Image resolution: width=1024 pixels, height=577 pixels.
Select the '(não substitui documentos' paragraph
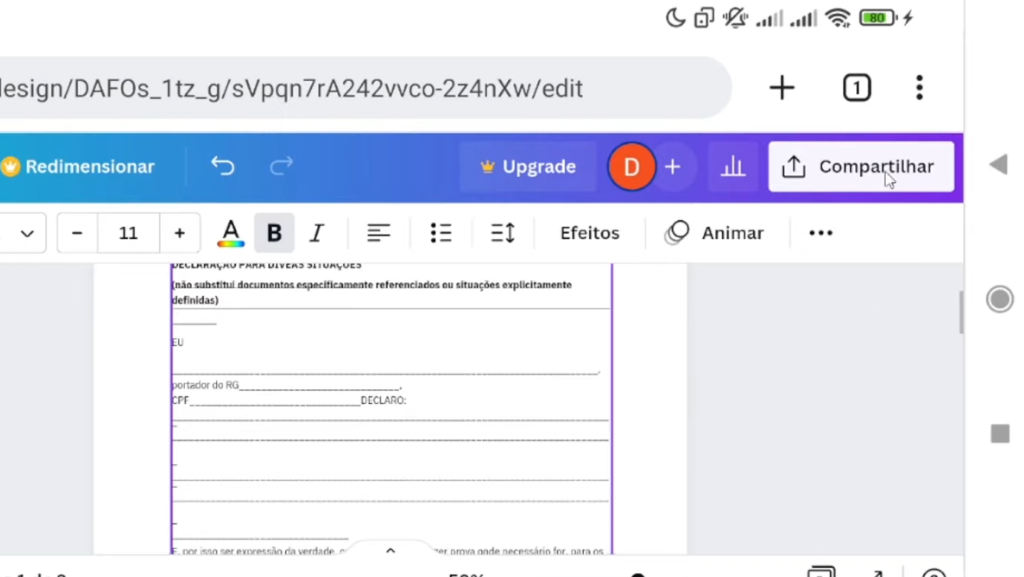372,292
